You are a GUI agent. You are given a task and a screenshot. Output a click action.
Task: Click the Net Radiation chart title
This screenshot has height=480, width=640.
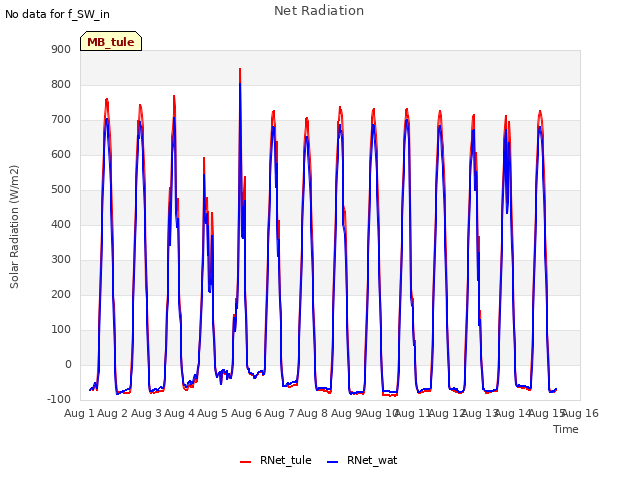pyautogui.click(x=319, y=11)
